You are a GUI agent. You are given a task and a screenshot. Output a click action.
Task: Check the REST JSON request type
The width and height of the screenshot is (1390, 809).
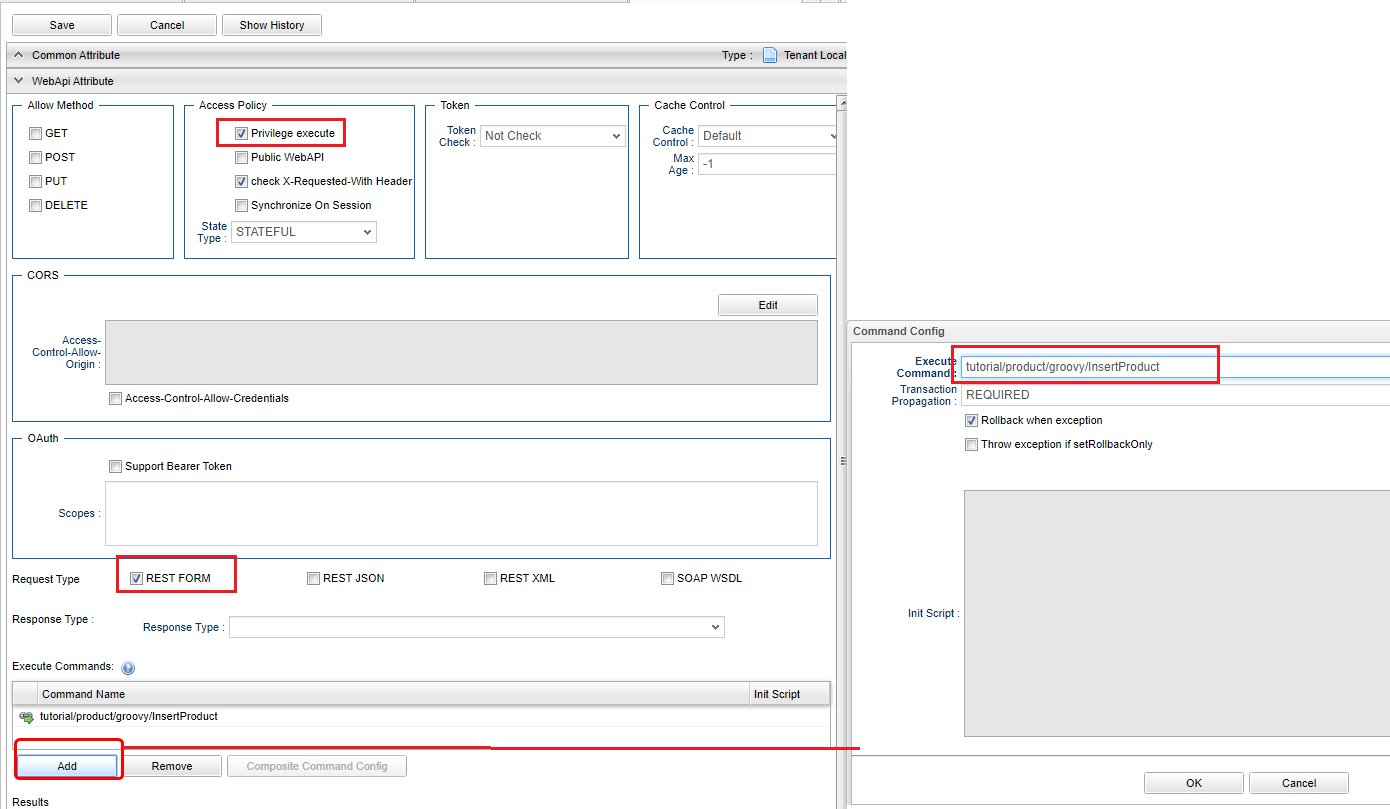314,578
